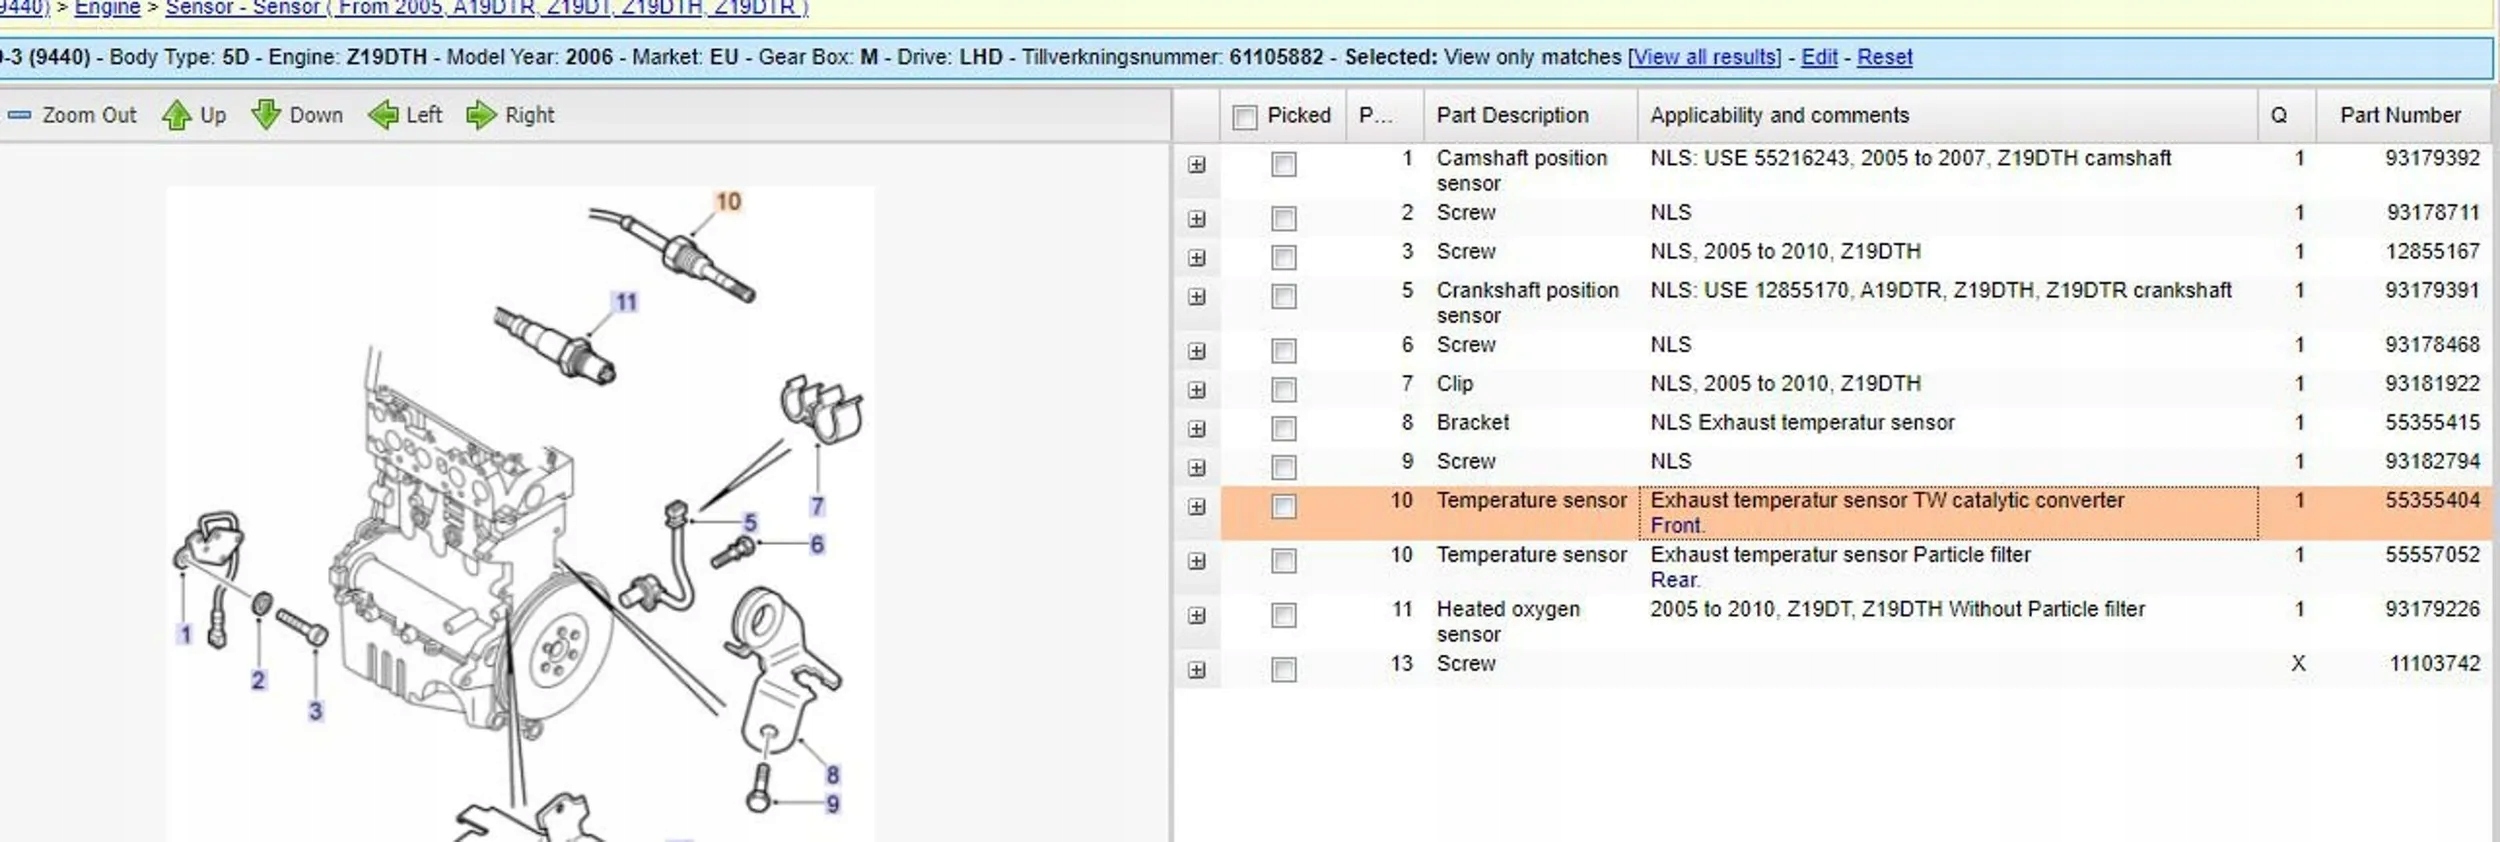Check the Crankshaft position sensor row
The height and width of the screenshot is (842, 2500).
click(1284, 296)
